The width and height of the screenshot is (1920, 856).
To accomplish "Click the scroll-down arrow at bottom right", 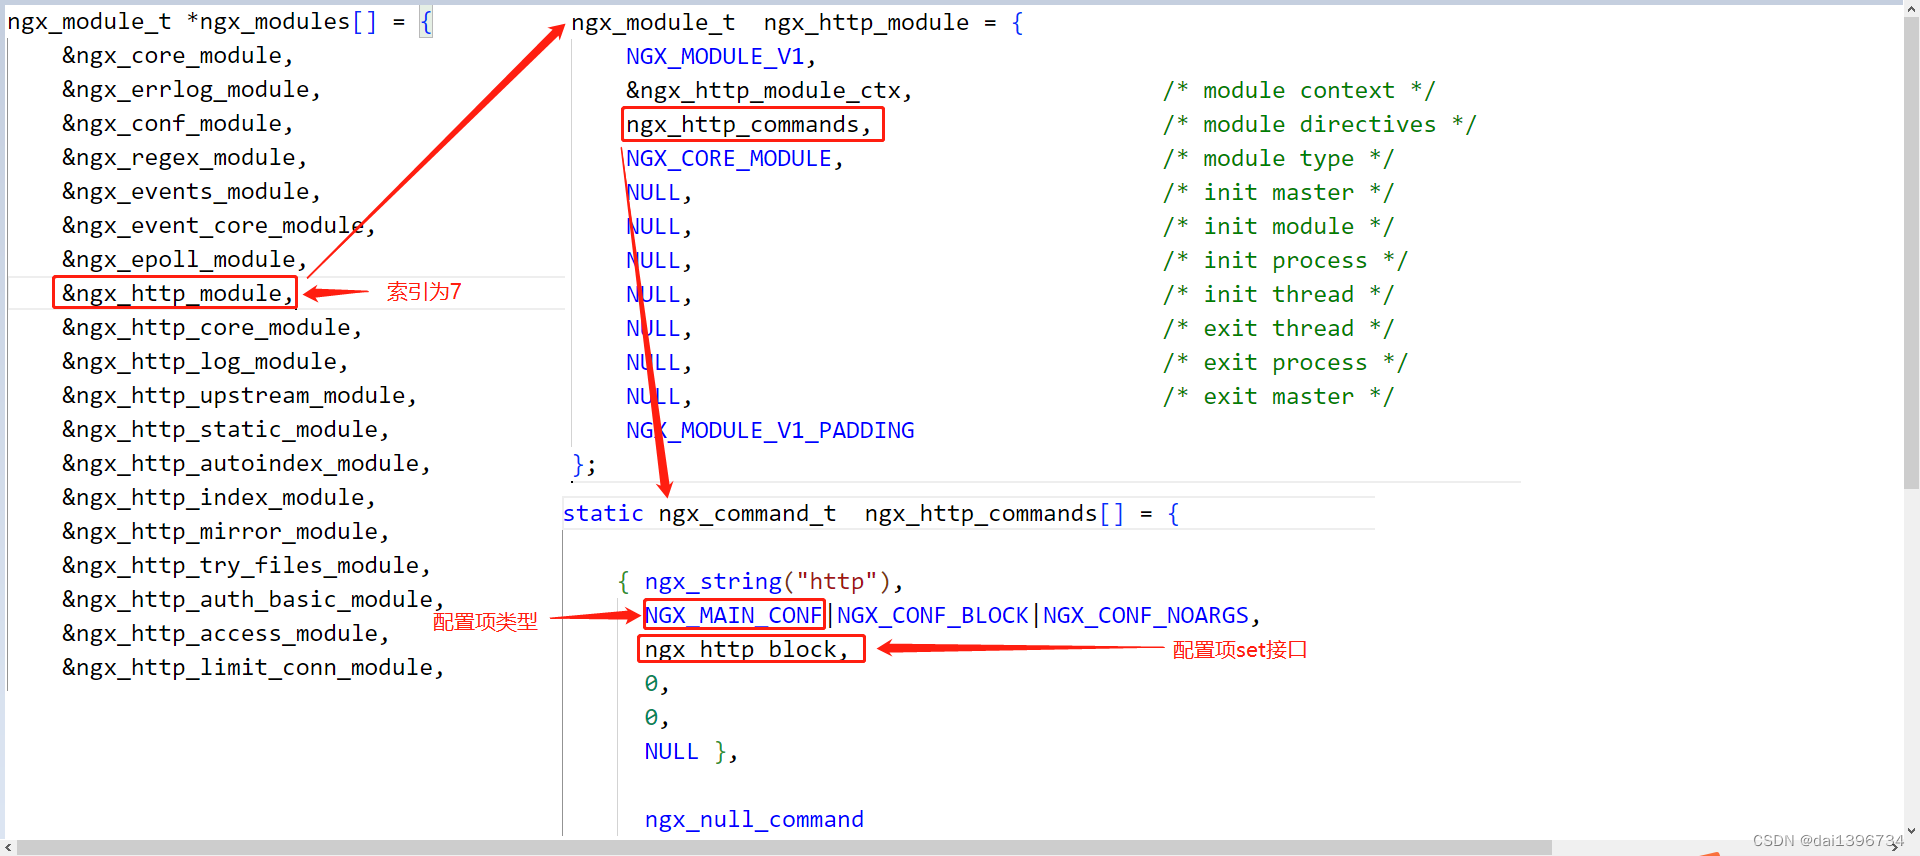I will (1911, 831).
